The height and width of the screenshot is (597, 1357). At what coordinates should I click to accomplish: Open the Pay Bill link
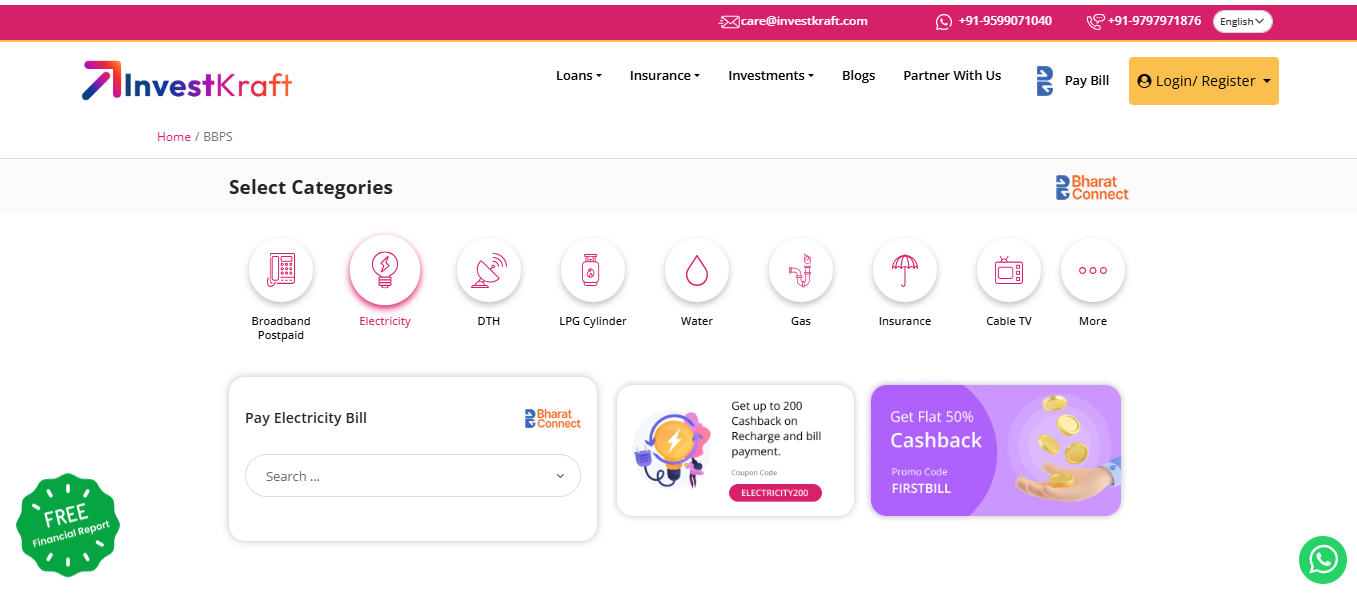click(1087, 81)
